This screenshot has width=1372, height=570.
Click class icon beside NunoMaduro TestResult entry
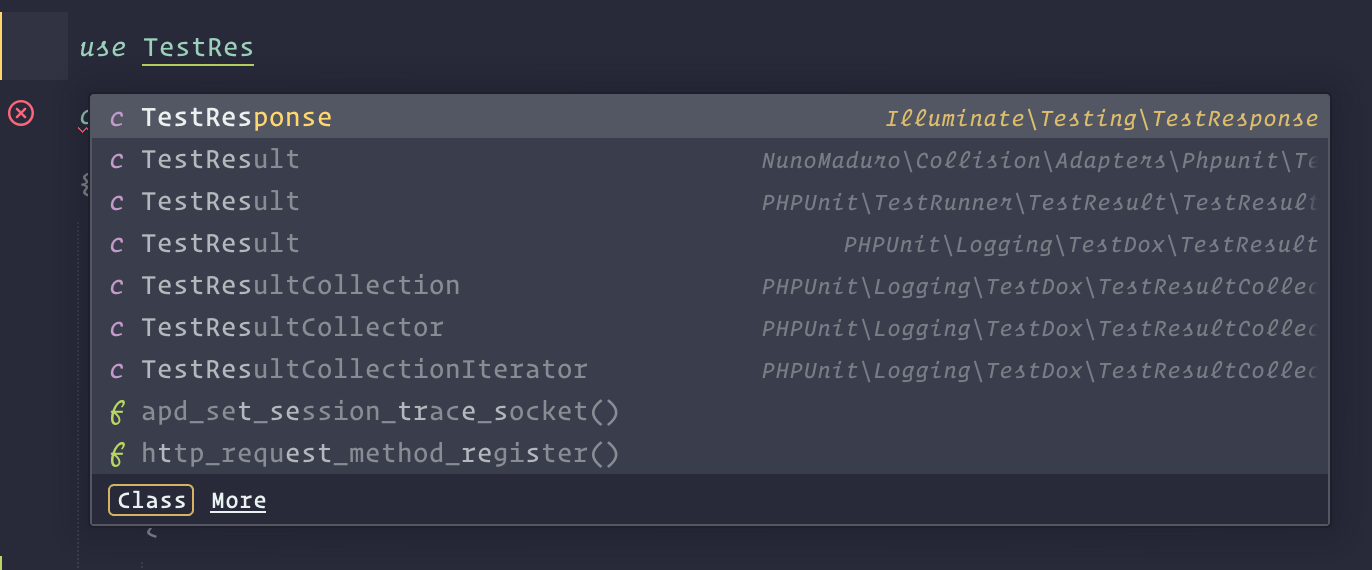pos(117,160)
